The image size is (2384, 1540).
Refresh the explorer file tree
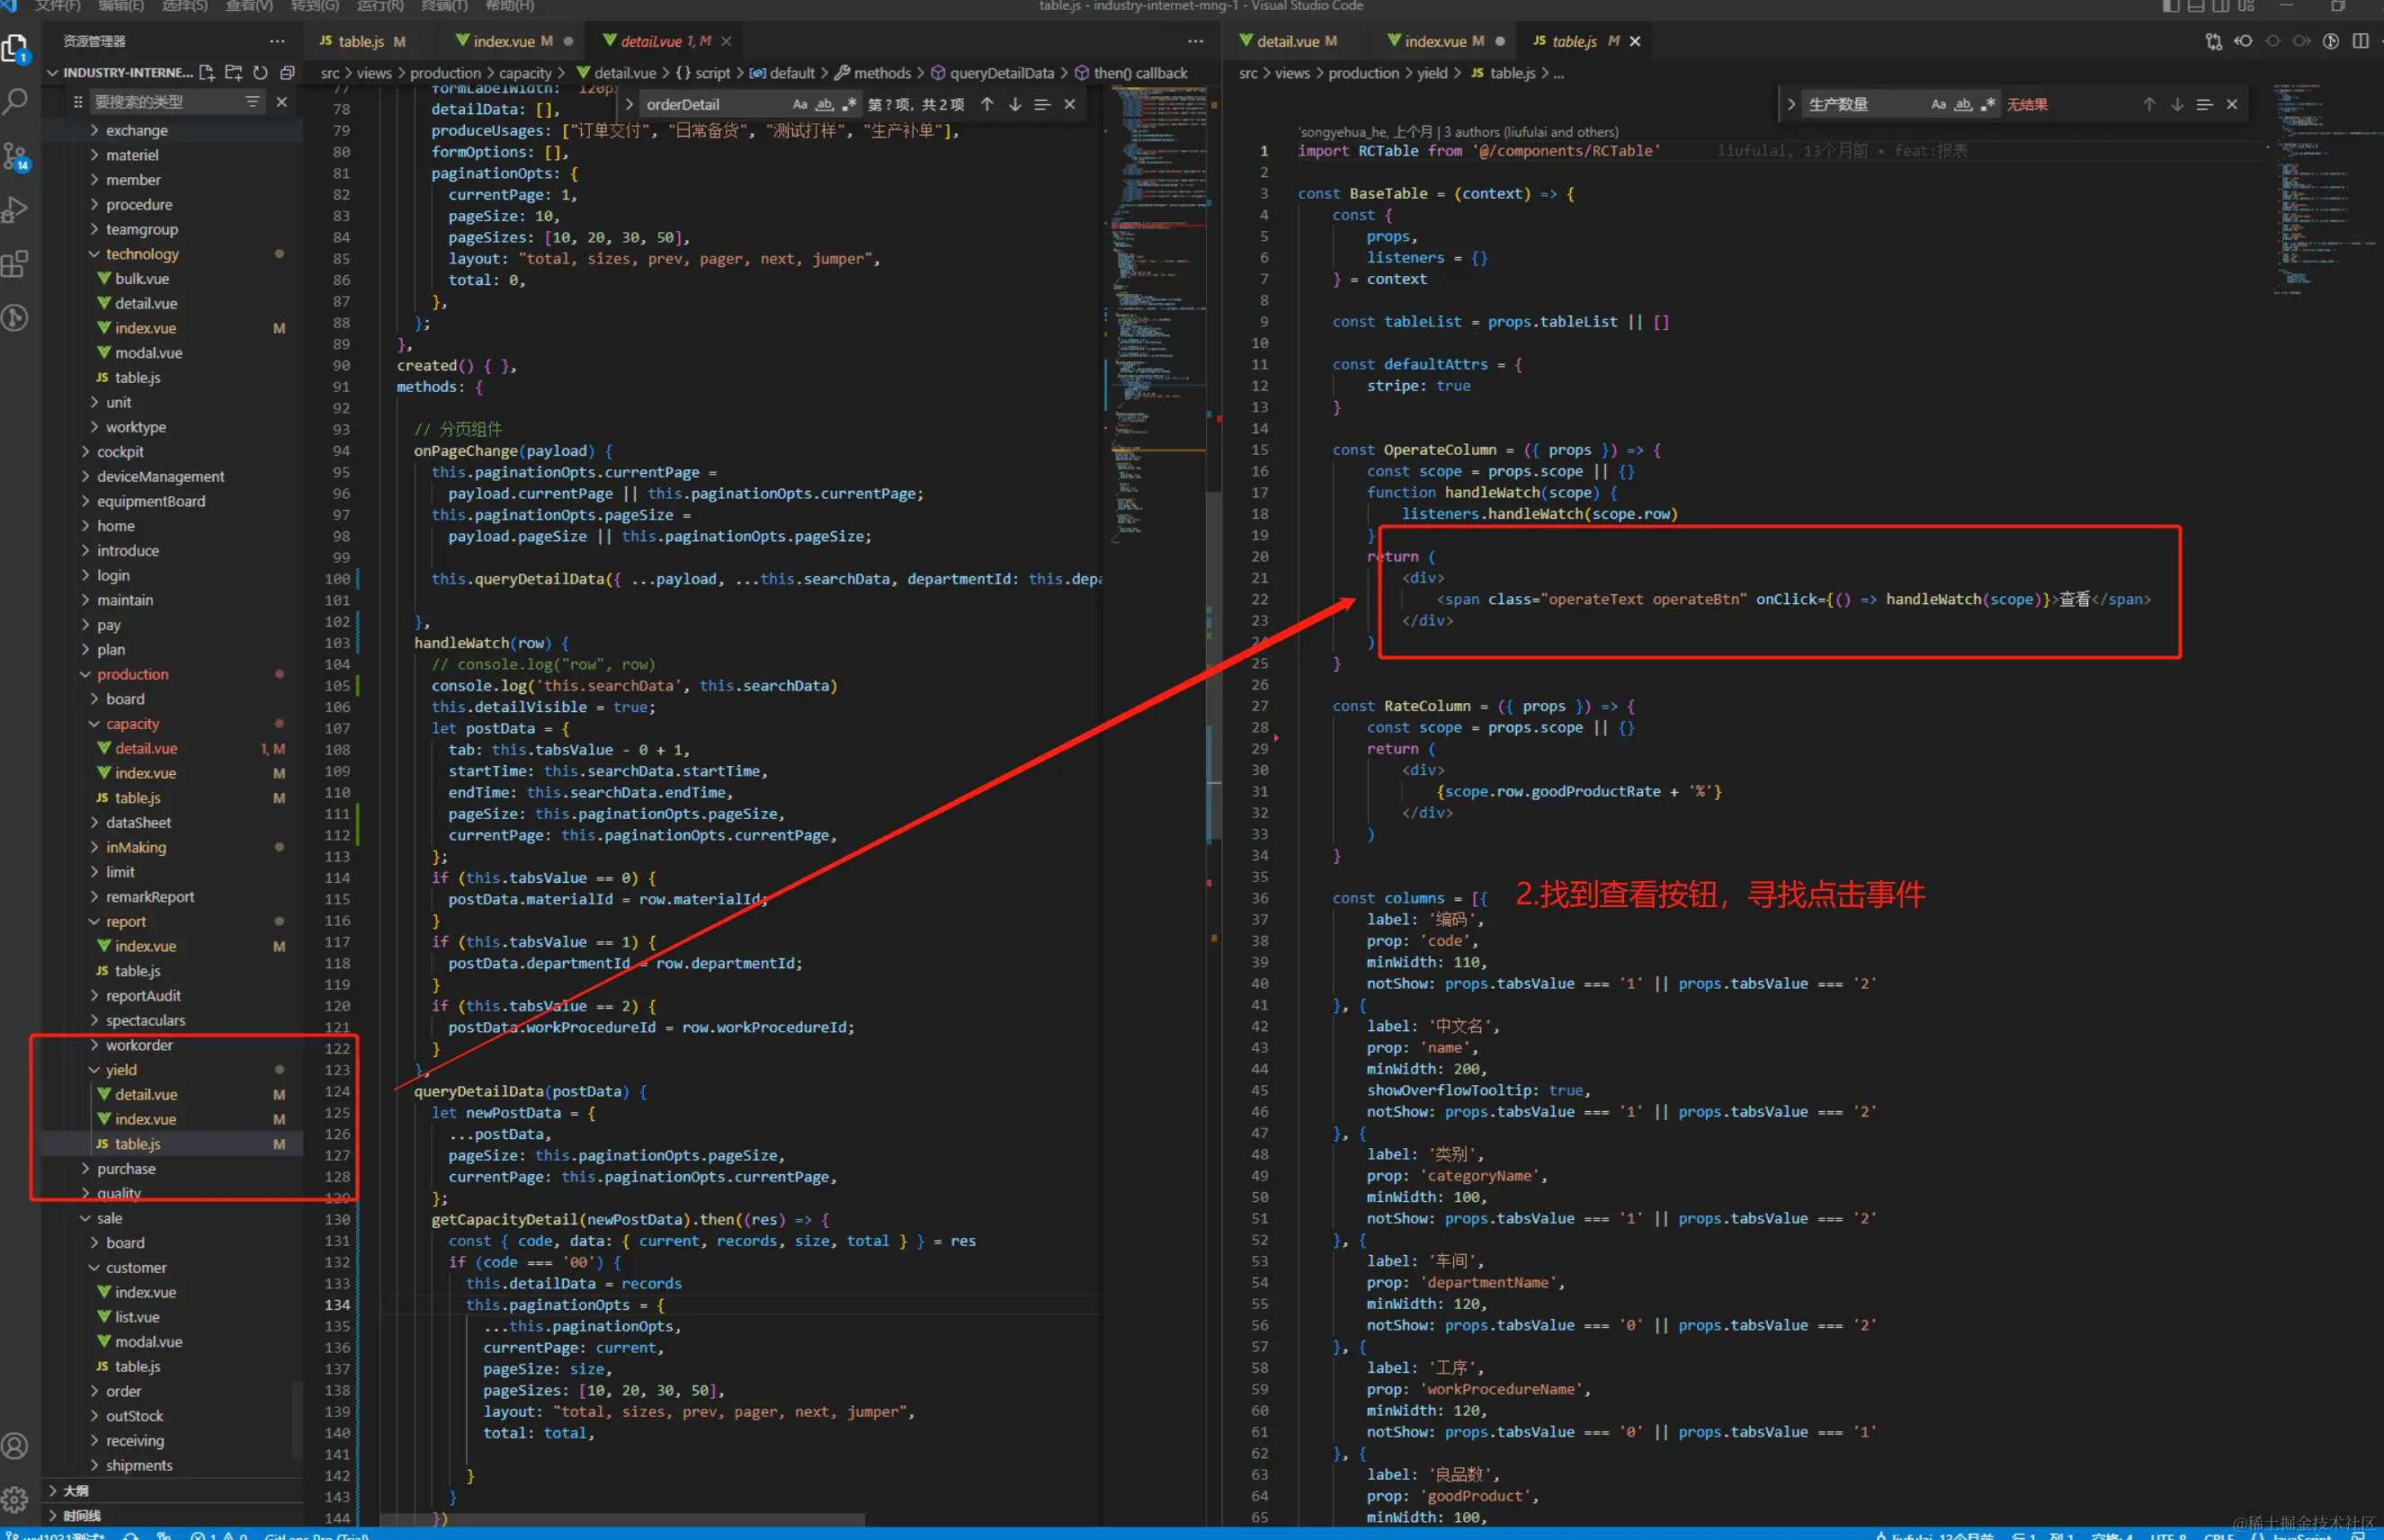tap(260, 73)
